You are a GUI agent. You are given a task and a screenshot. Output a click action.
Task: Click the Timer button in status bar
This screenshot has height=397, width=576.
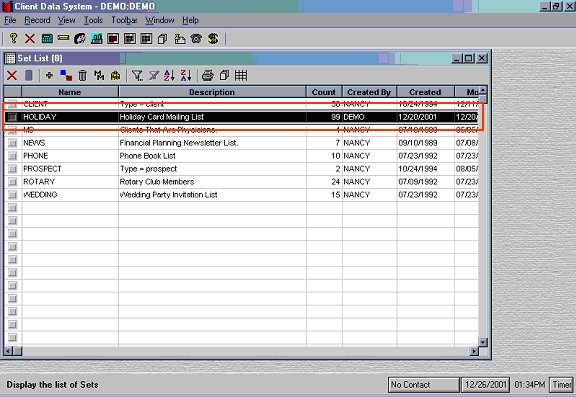pos(561,385)
